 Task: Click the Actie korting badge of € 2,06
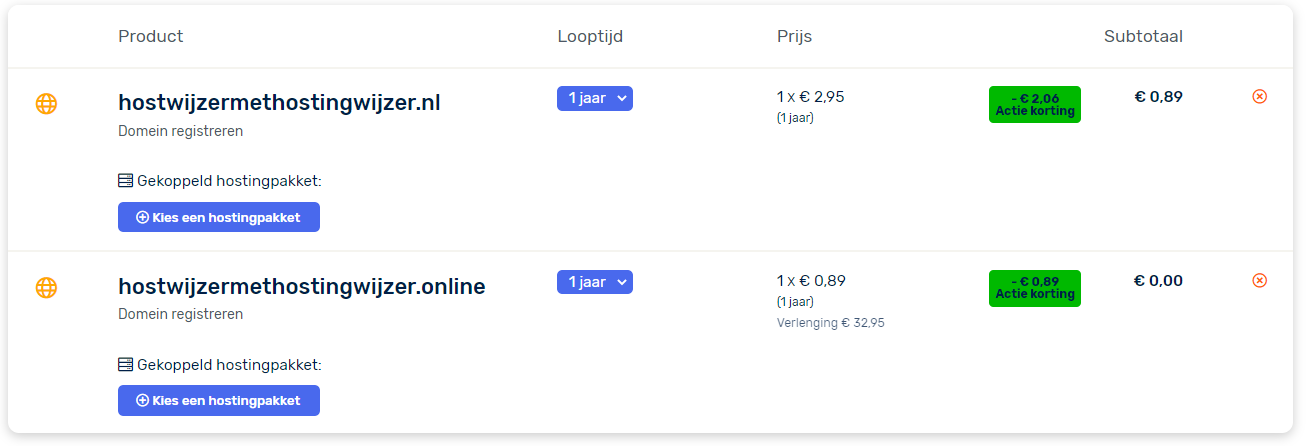[x=1034, y=105]
